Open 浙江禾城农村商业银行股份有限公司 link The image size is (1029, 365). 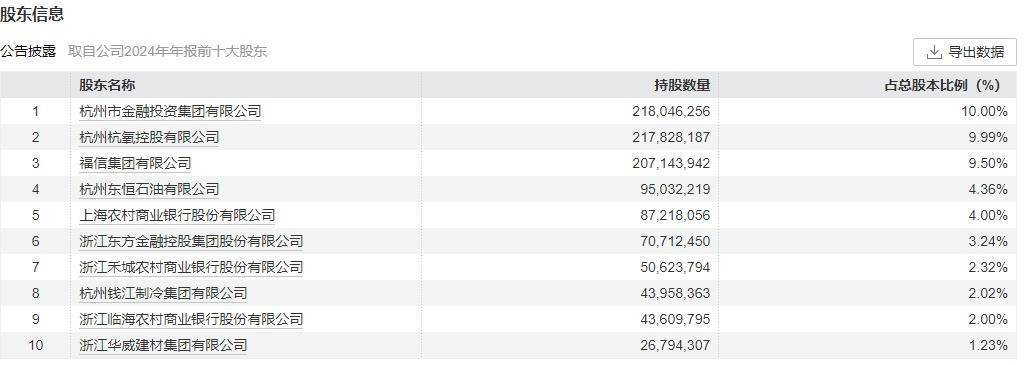pos(191,267)
